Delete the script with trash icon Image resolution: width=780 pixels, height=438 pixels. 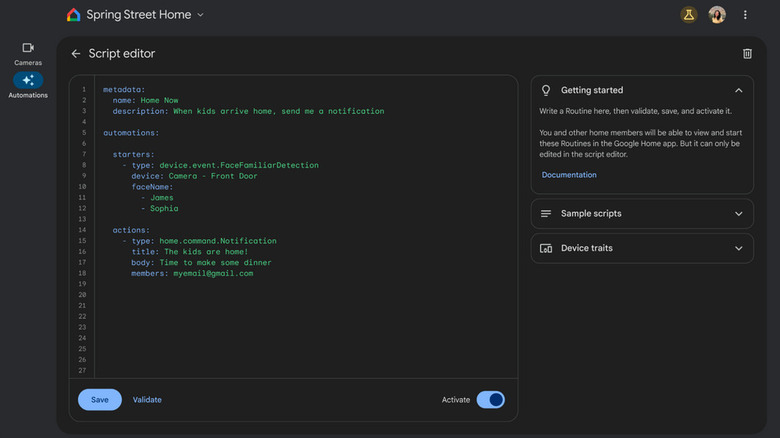coord(747,54)
